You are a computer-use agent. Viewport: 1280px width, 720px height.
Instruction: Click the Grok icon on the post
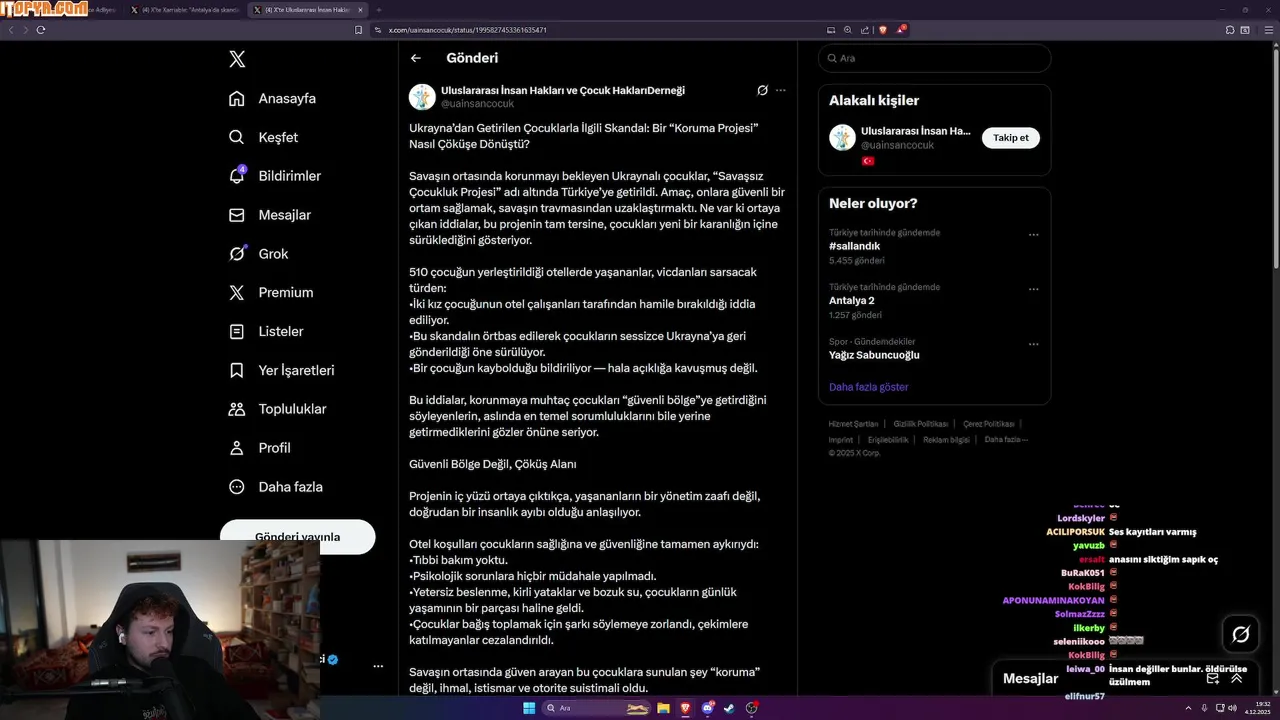click(762, 90)
